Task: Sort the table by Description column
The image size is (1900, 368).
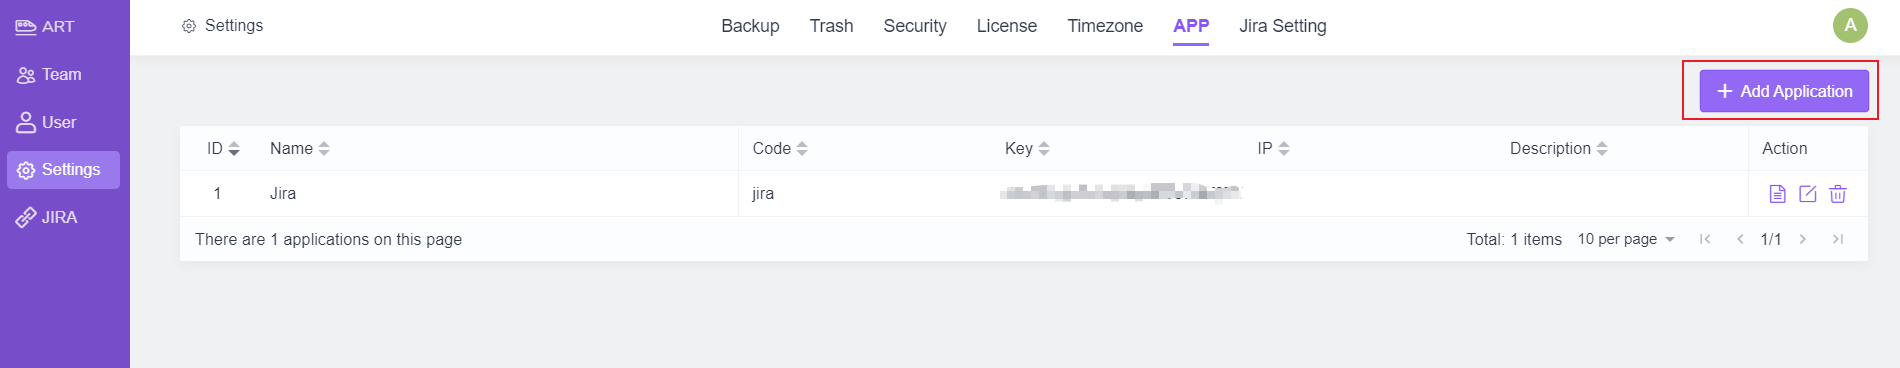Action: pos(1559,148)
